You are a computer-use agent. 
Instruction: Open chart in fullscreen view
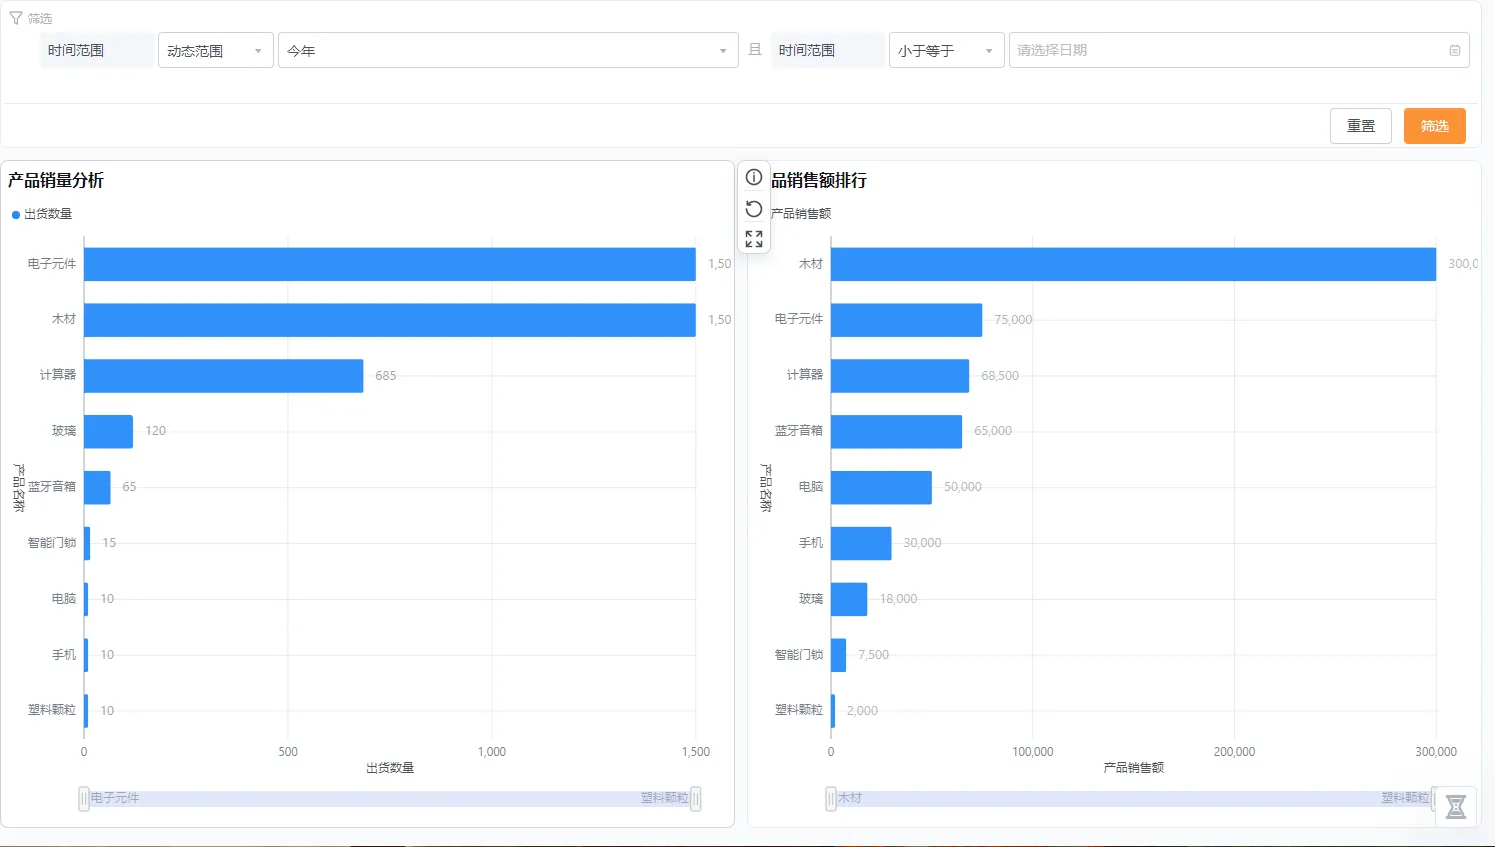tap(754, 239)
